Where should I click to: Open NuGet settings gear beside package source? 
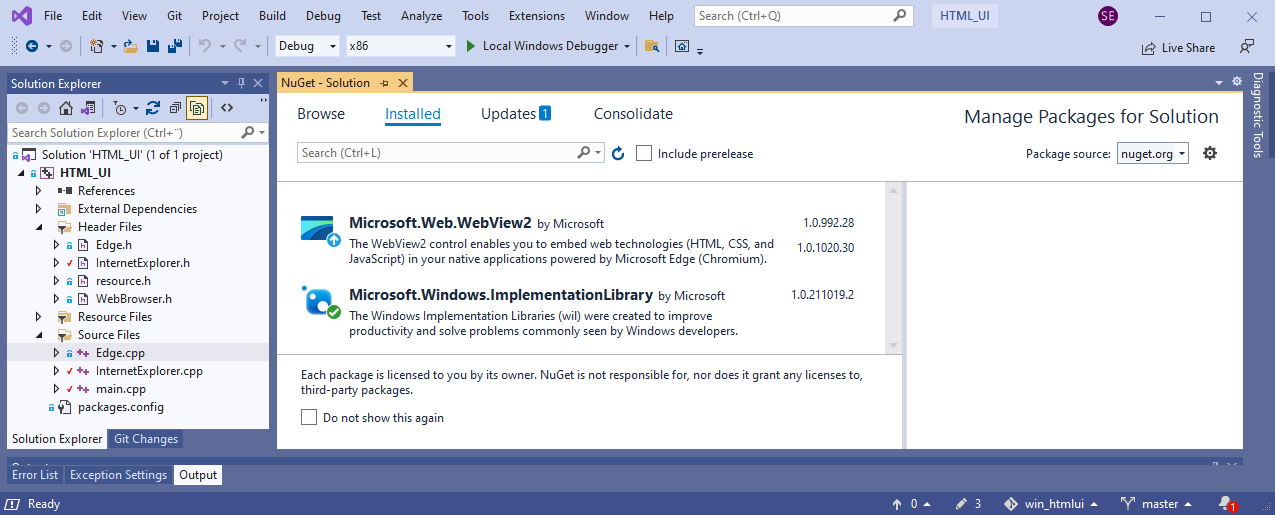(1210, 153)
